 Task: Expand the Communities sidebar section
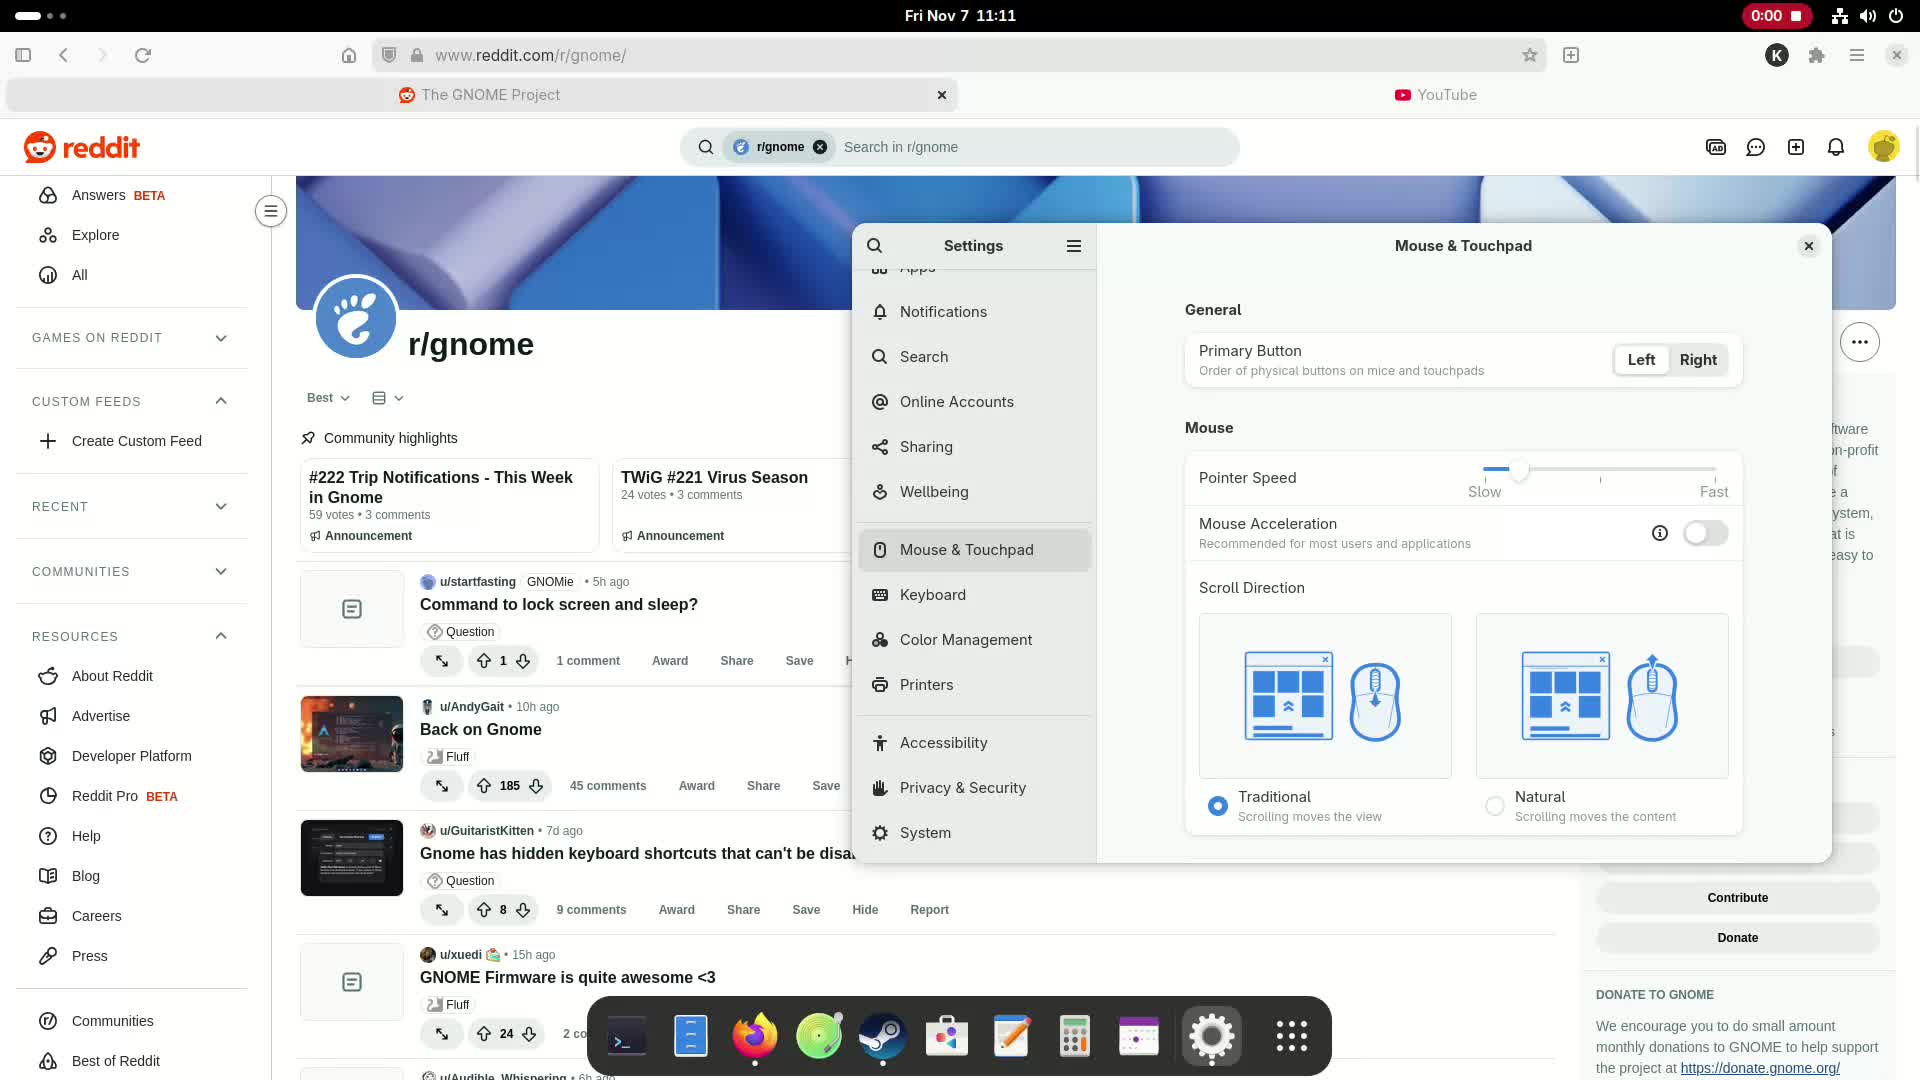[x=221, y=572]
